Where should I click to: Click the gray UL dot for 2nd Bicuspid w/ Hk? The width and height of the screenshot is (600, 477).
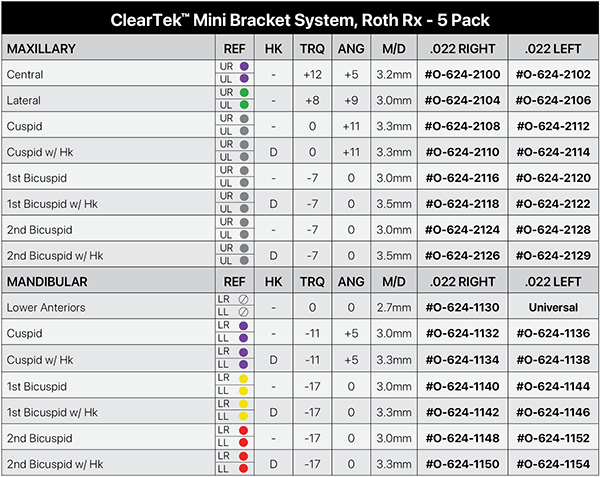tap(244, 260)
